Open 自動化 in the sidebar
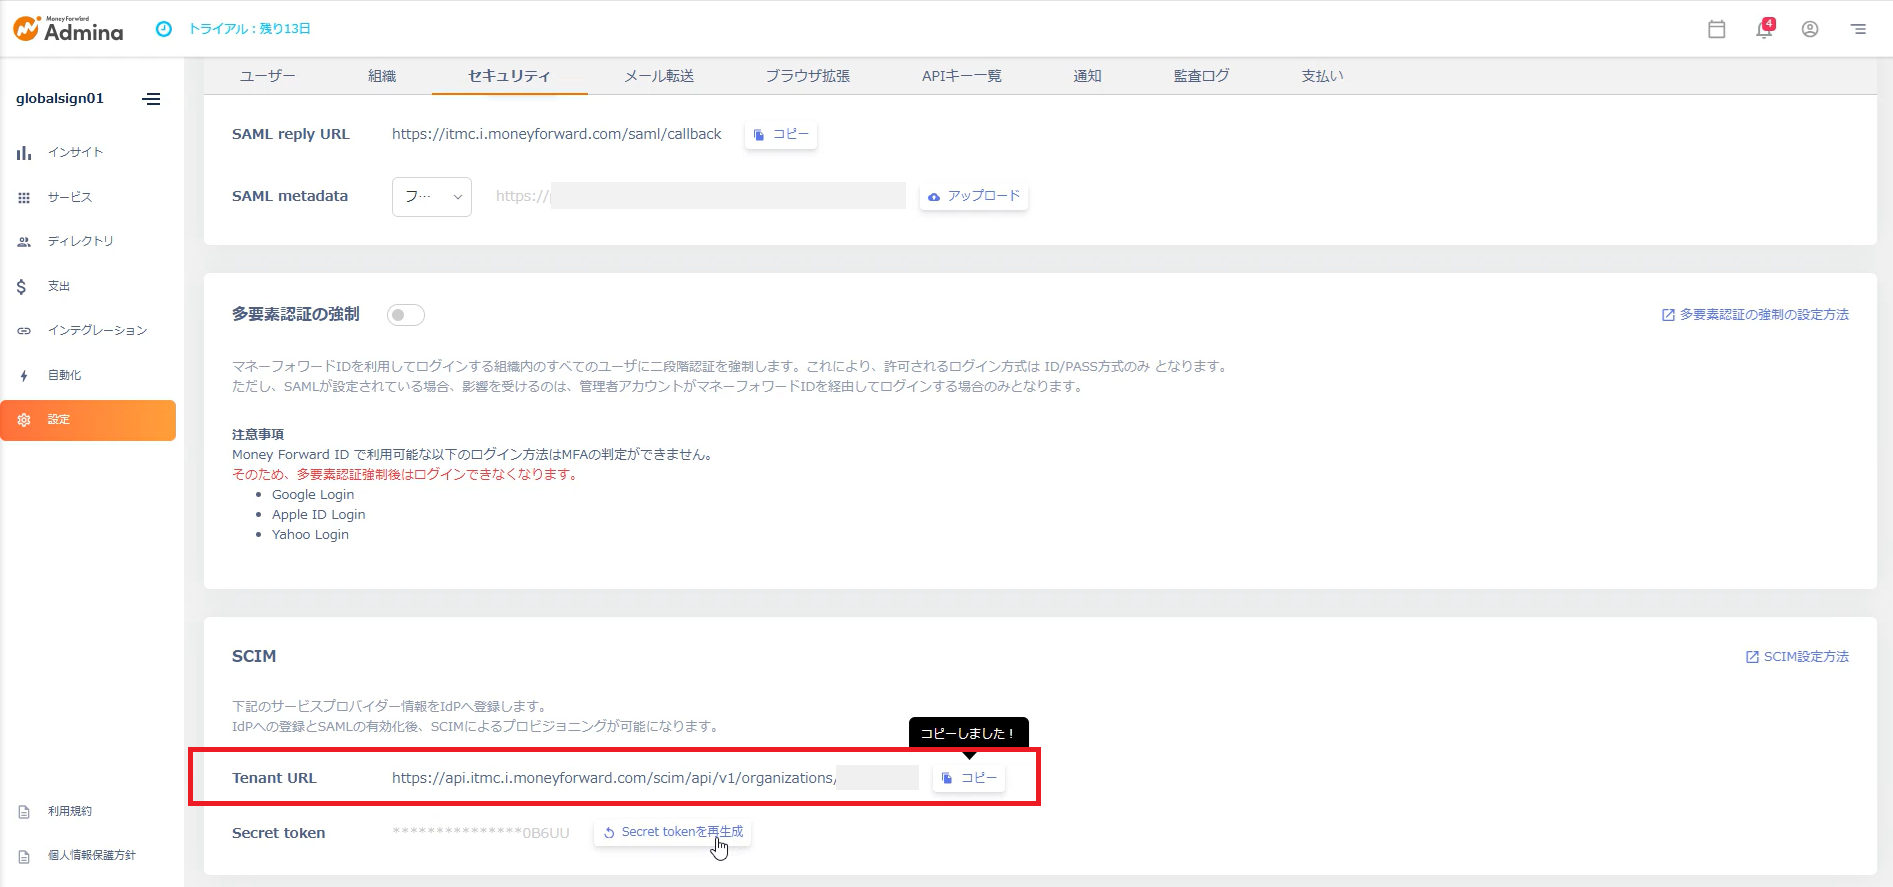 point(88,375)
